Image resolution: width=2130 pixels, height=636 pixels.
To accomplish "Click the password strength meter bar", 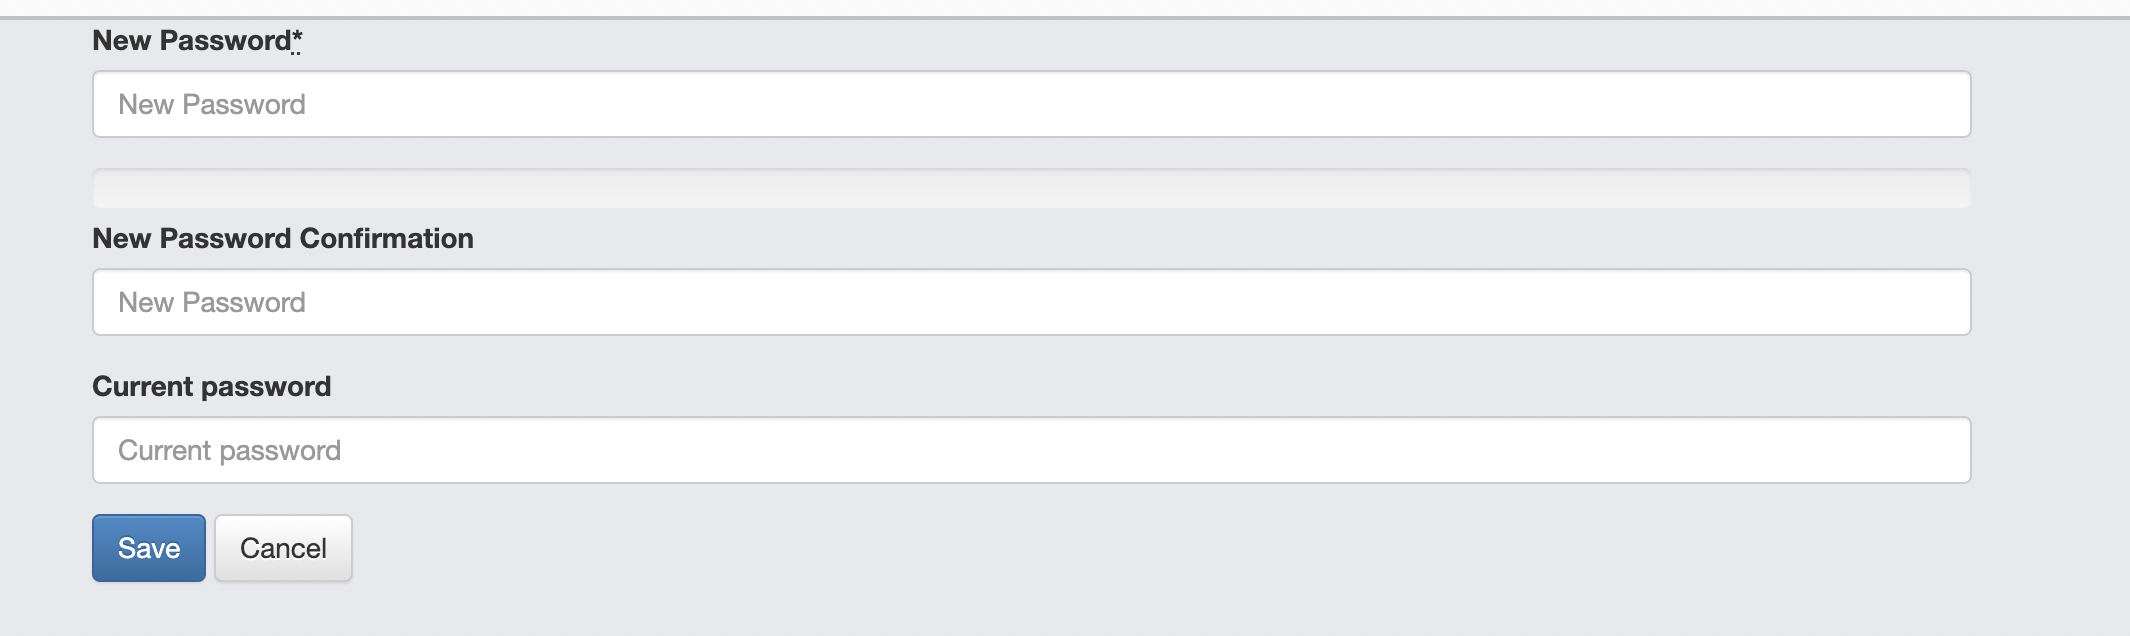I will pyautogui.click(x=1031, y=188).
